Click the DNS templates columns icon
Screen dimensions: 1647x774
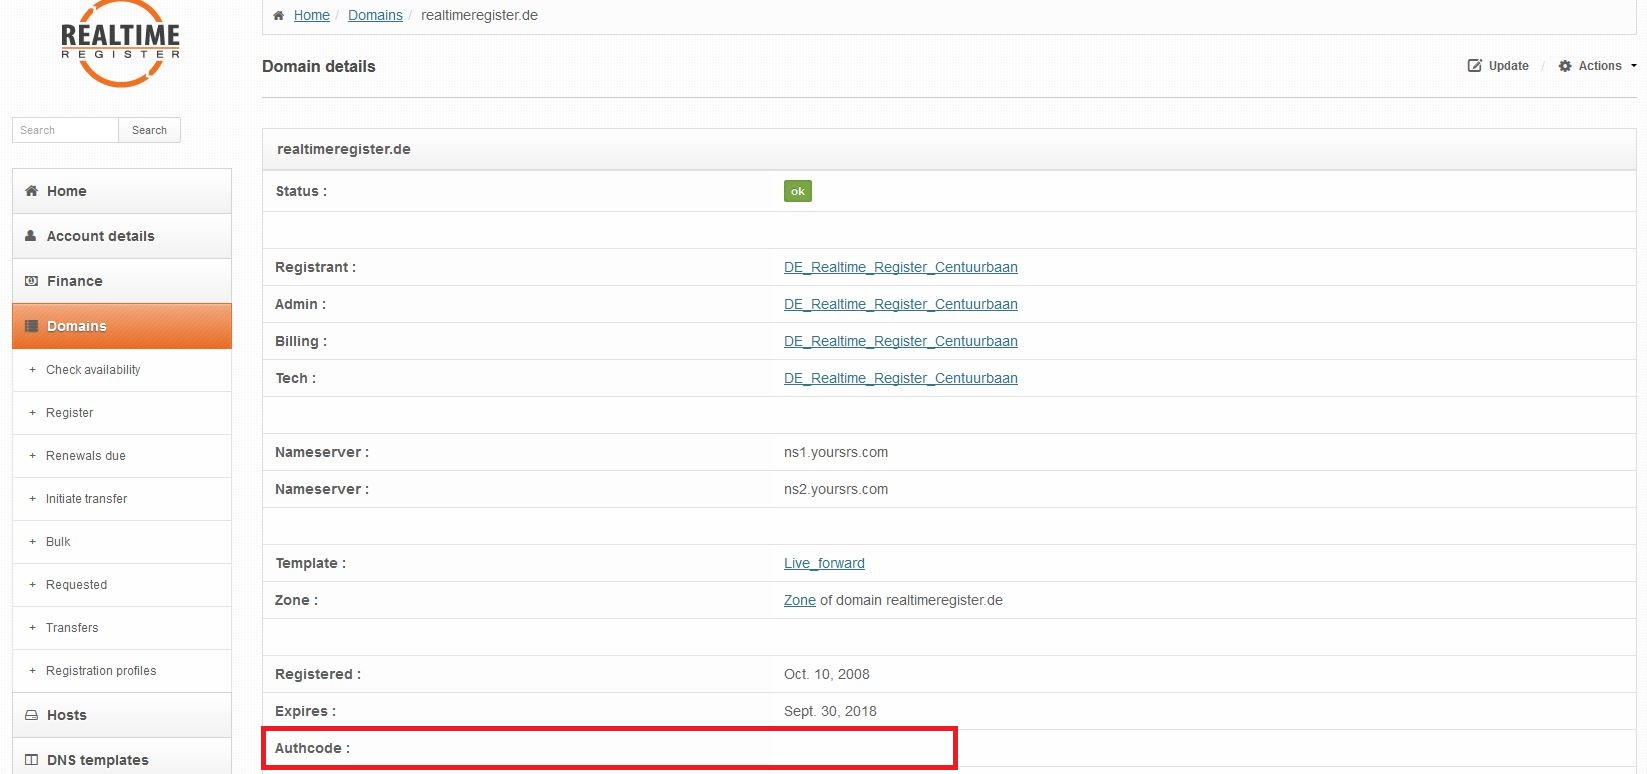(31, 760)
